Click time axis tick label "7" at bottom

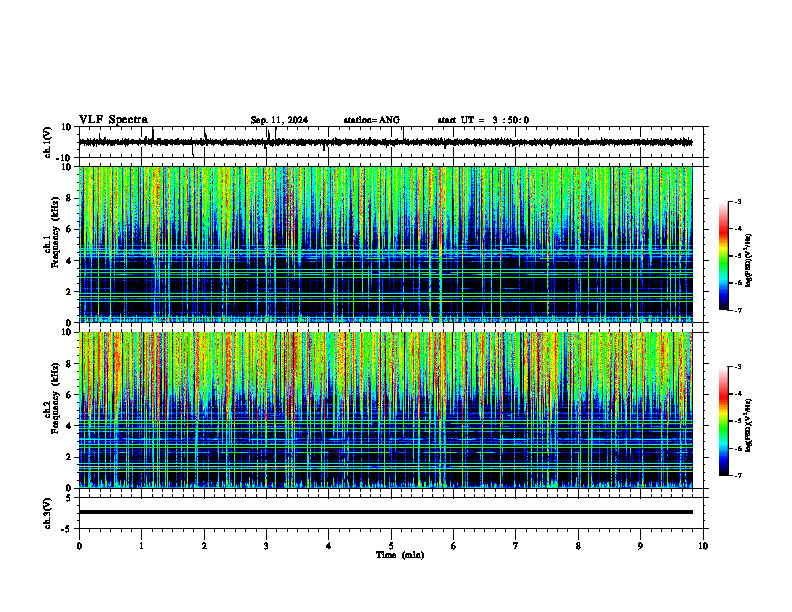tap(516, 546)
